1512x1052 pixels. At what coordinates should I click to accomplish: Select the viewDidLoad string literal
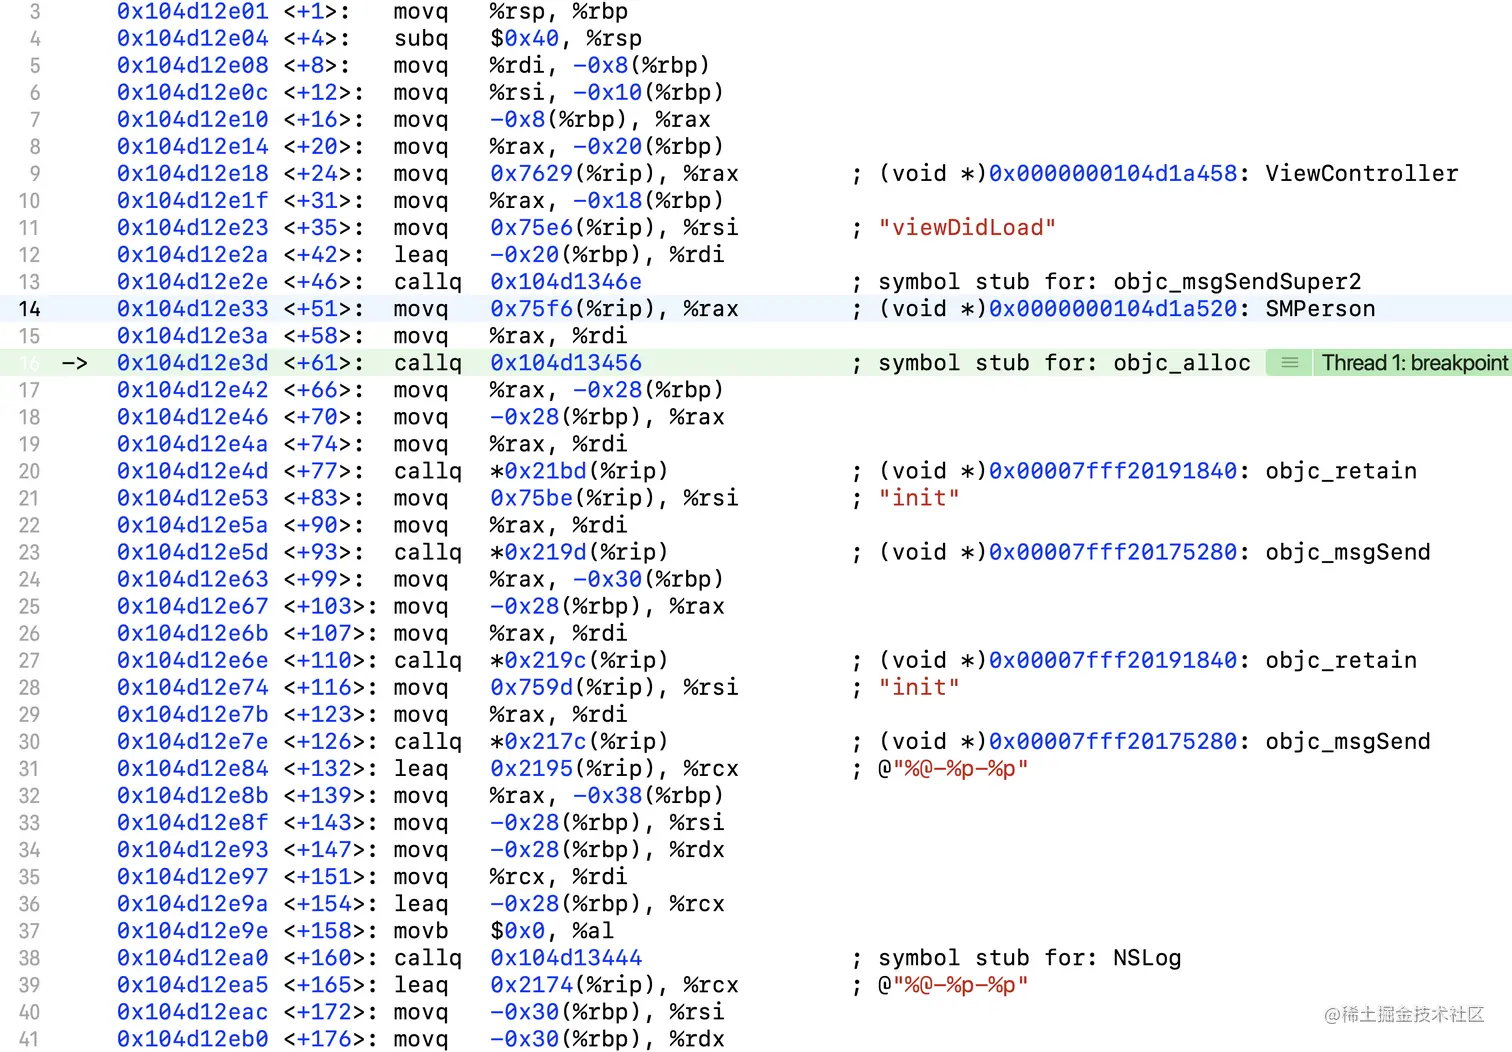pyautogui.click(x=966, y=227)
